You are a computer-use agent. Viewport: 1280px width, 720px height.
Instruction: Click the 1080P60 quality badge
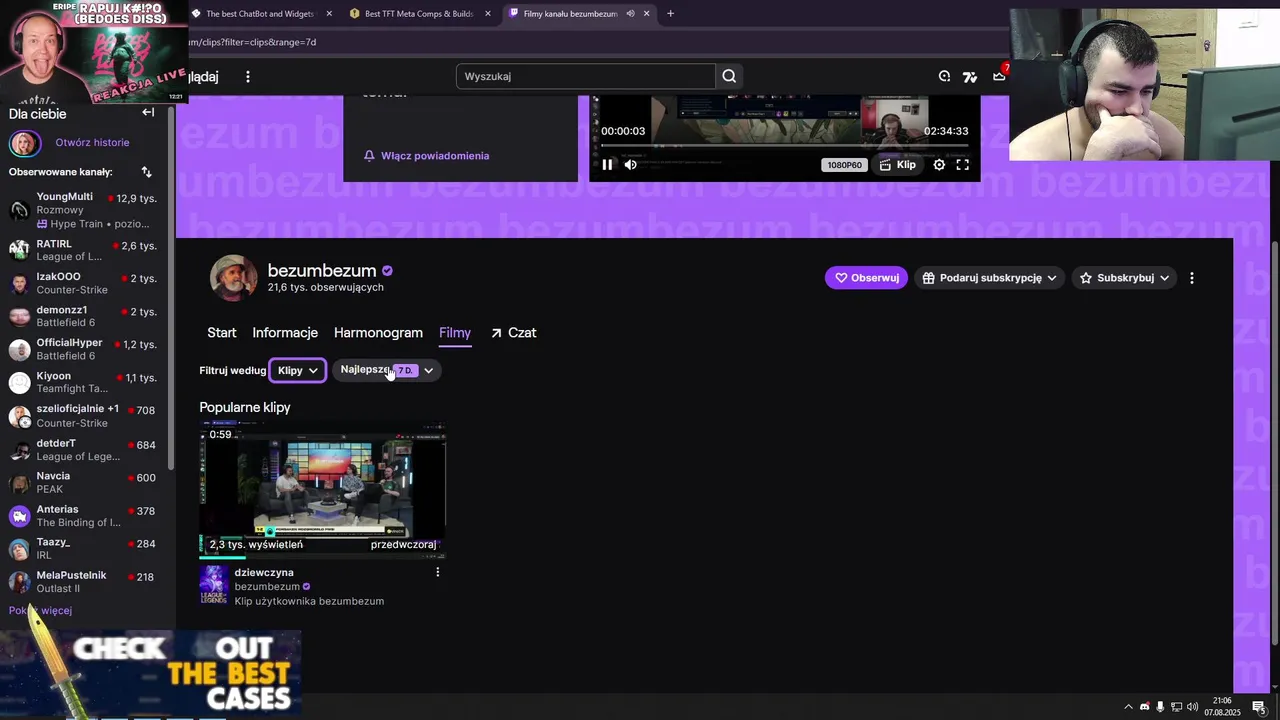click(844, 165)
